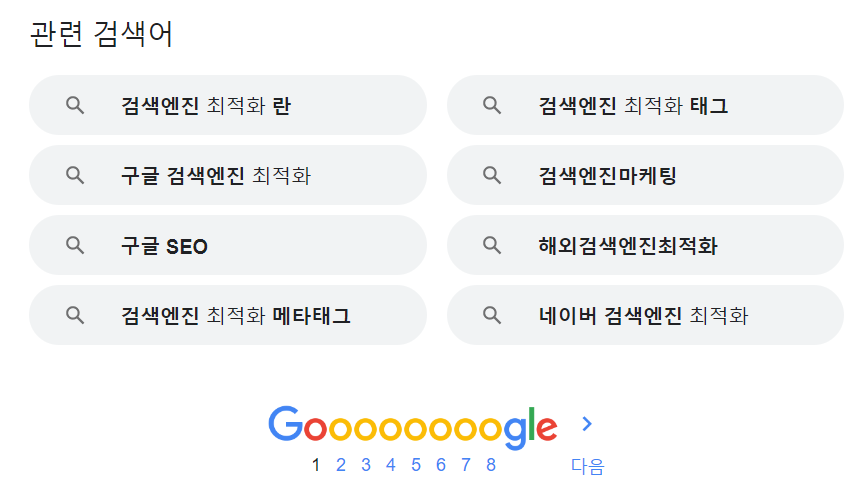Click magnifier icon next to 검색엔진마케팅
Viewport: 853px width, 491px height.
491,175
